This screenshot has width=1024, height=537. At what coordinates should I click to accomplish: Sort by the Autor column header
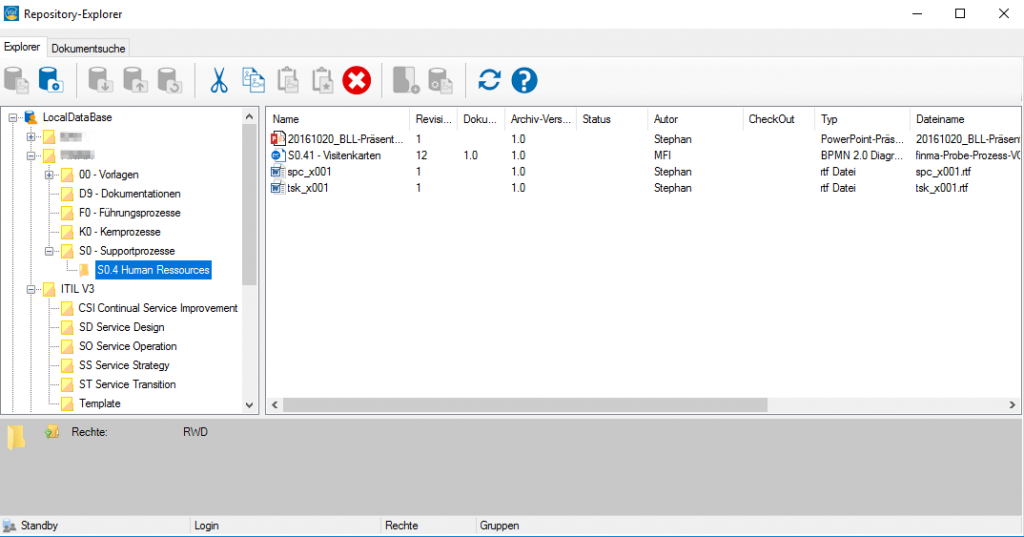point(696,119)
